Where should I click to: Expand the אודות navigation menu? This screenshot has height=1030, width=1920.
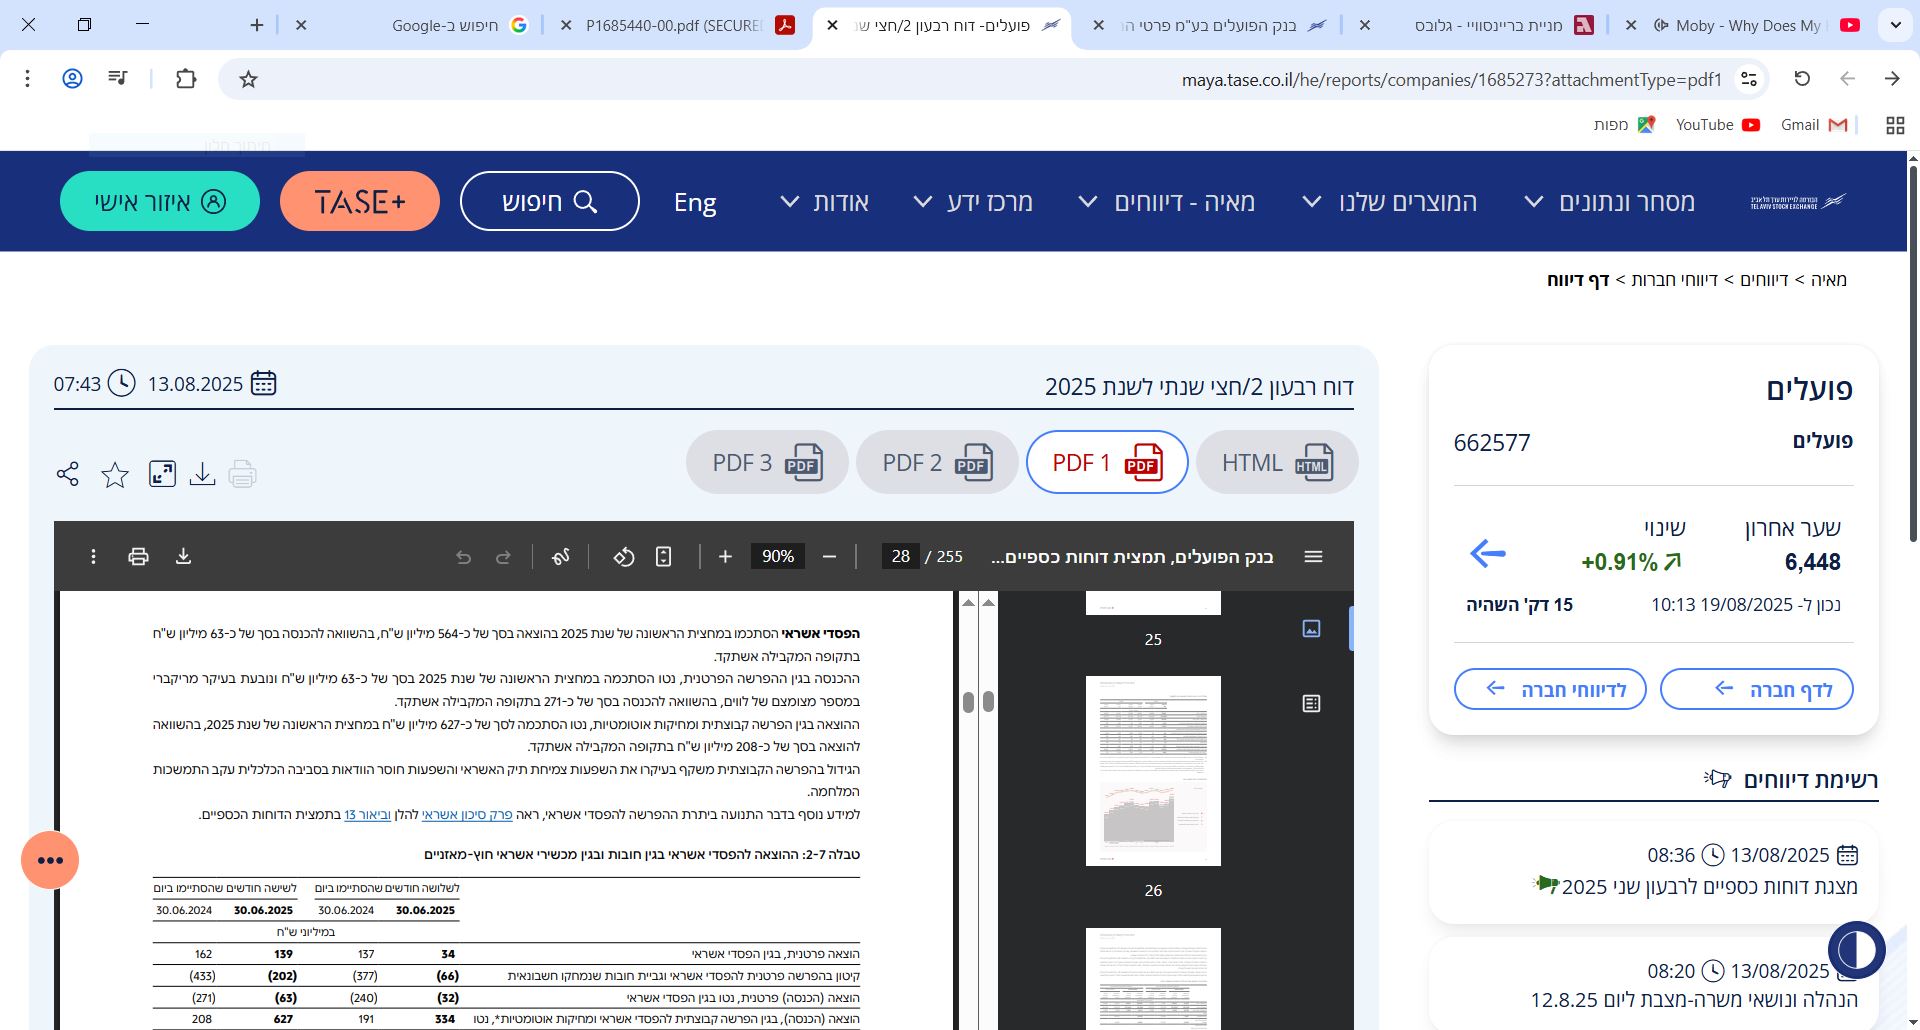(825, 202)
